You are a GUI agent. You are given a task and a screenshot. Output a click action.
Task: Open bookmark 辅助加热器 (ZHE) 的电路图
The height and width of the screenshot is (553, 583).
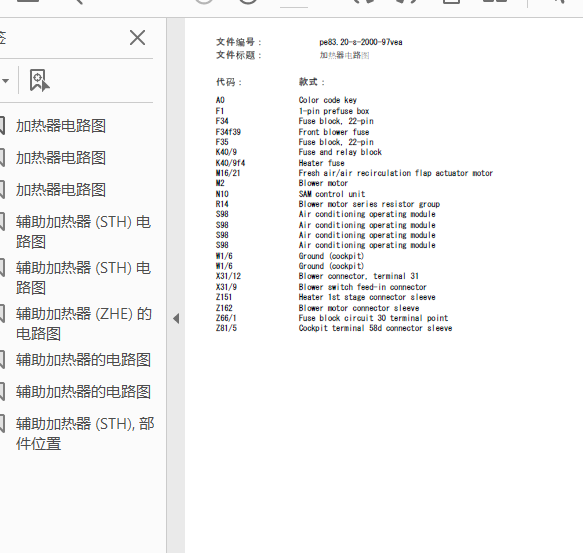(83, 324)
